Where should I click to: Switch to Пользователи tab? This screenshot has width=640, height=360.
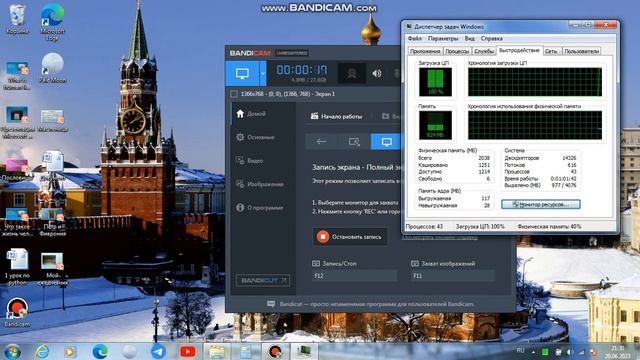[x=582, y=51]
